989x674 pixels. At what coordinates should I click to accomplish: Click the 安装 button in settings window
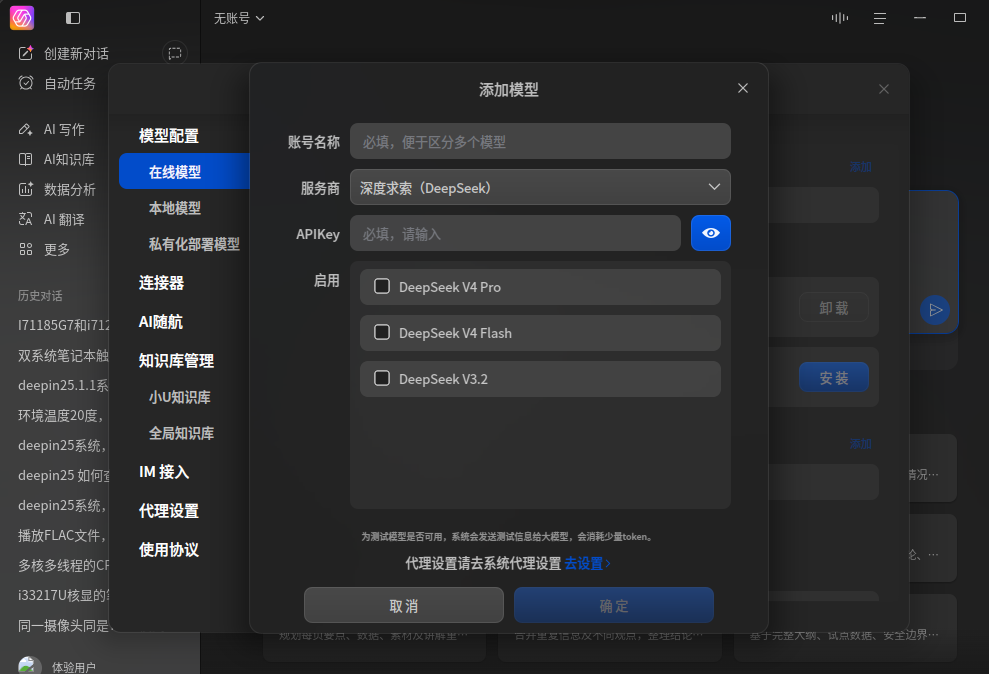point(834,378)
